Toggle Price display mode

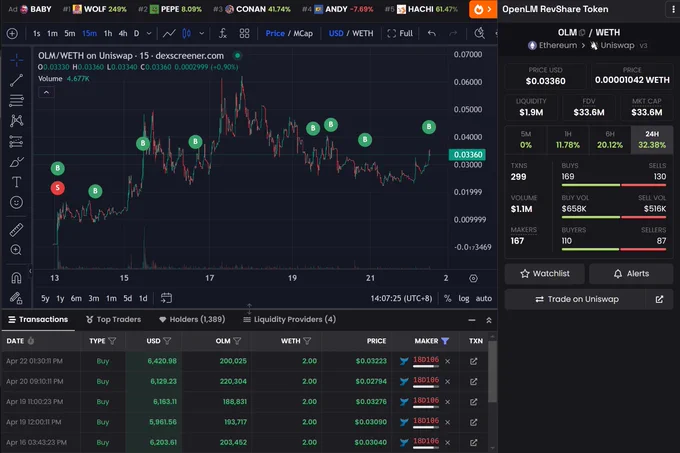pos(275,33)
